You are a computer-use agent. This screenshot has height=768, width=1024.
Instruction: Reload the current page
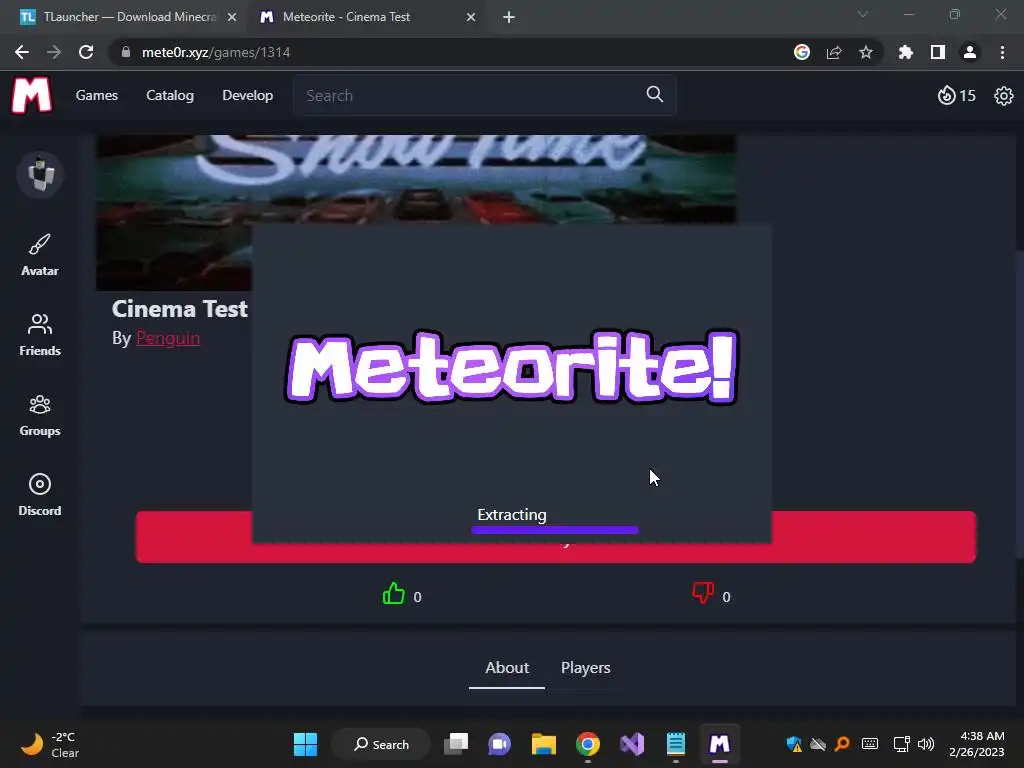86,52
